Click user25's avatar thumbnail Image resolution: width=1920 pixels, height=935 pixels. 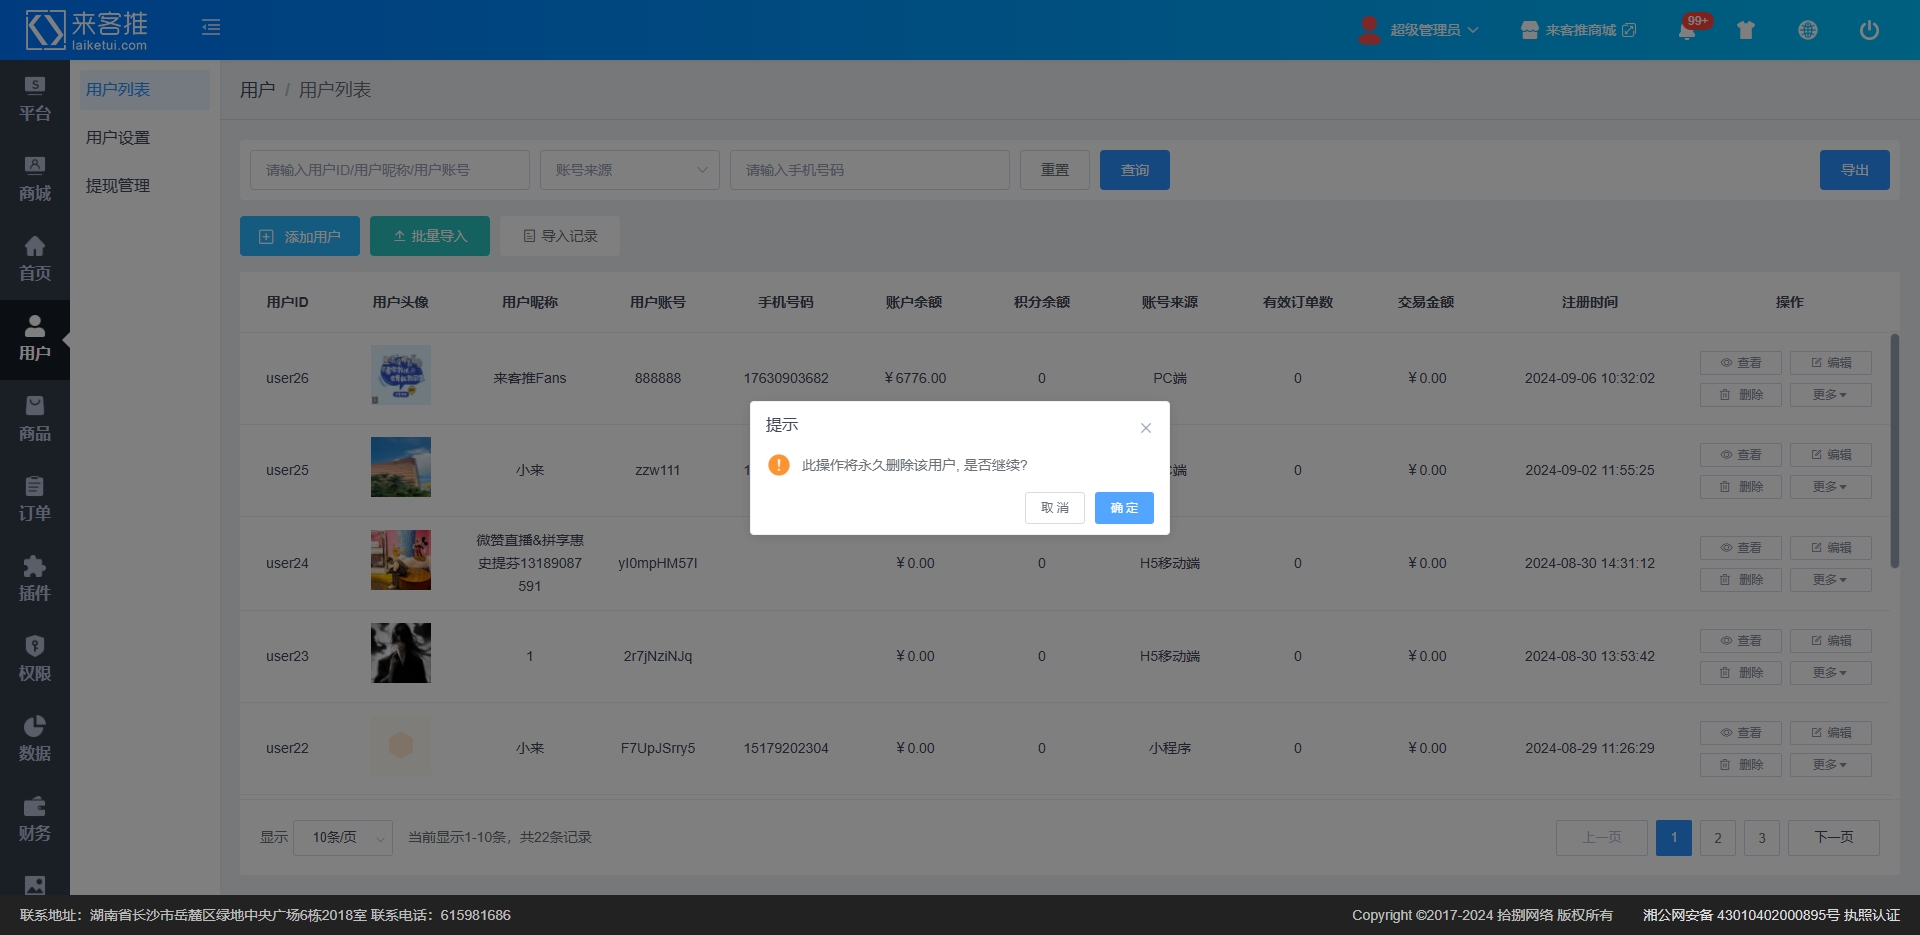pos(401,467)
